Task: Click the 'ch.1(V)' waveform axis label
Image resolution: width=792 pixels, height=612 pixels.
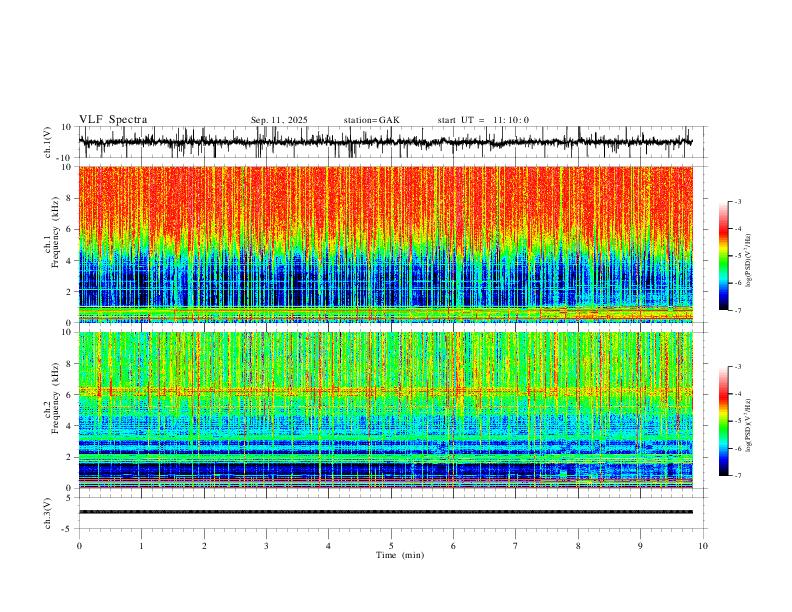Action: tap(48, 142)
